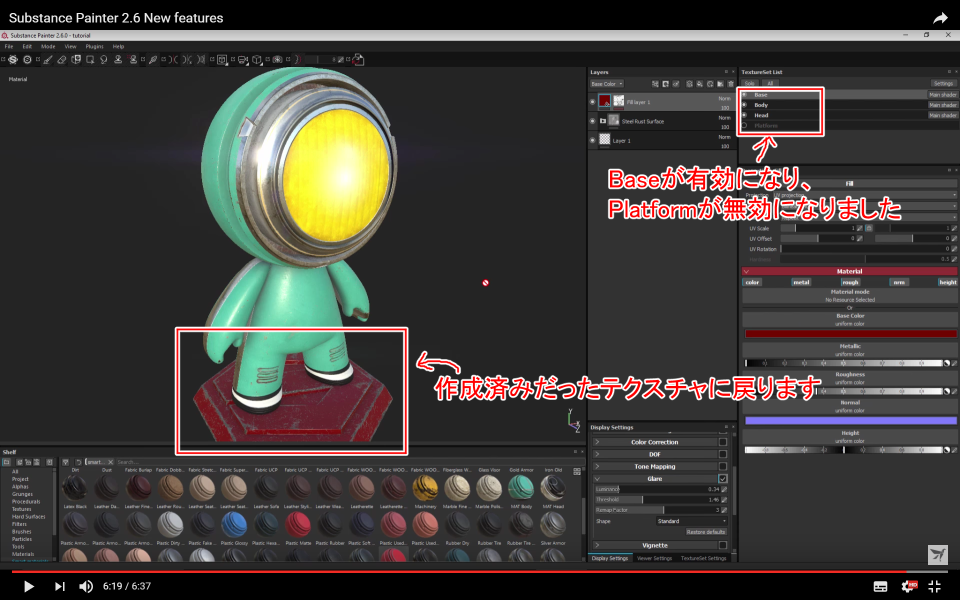Open the Glare Shape Standard dropdown
The width and height of the screenshot is (960, 600).
(691, 521)
